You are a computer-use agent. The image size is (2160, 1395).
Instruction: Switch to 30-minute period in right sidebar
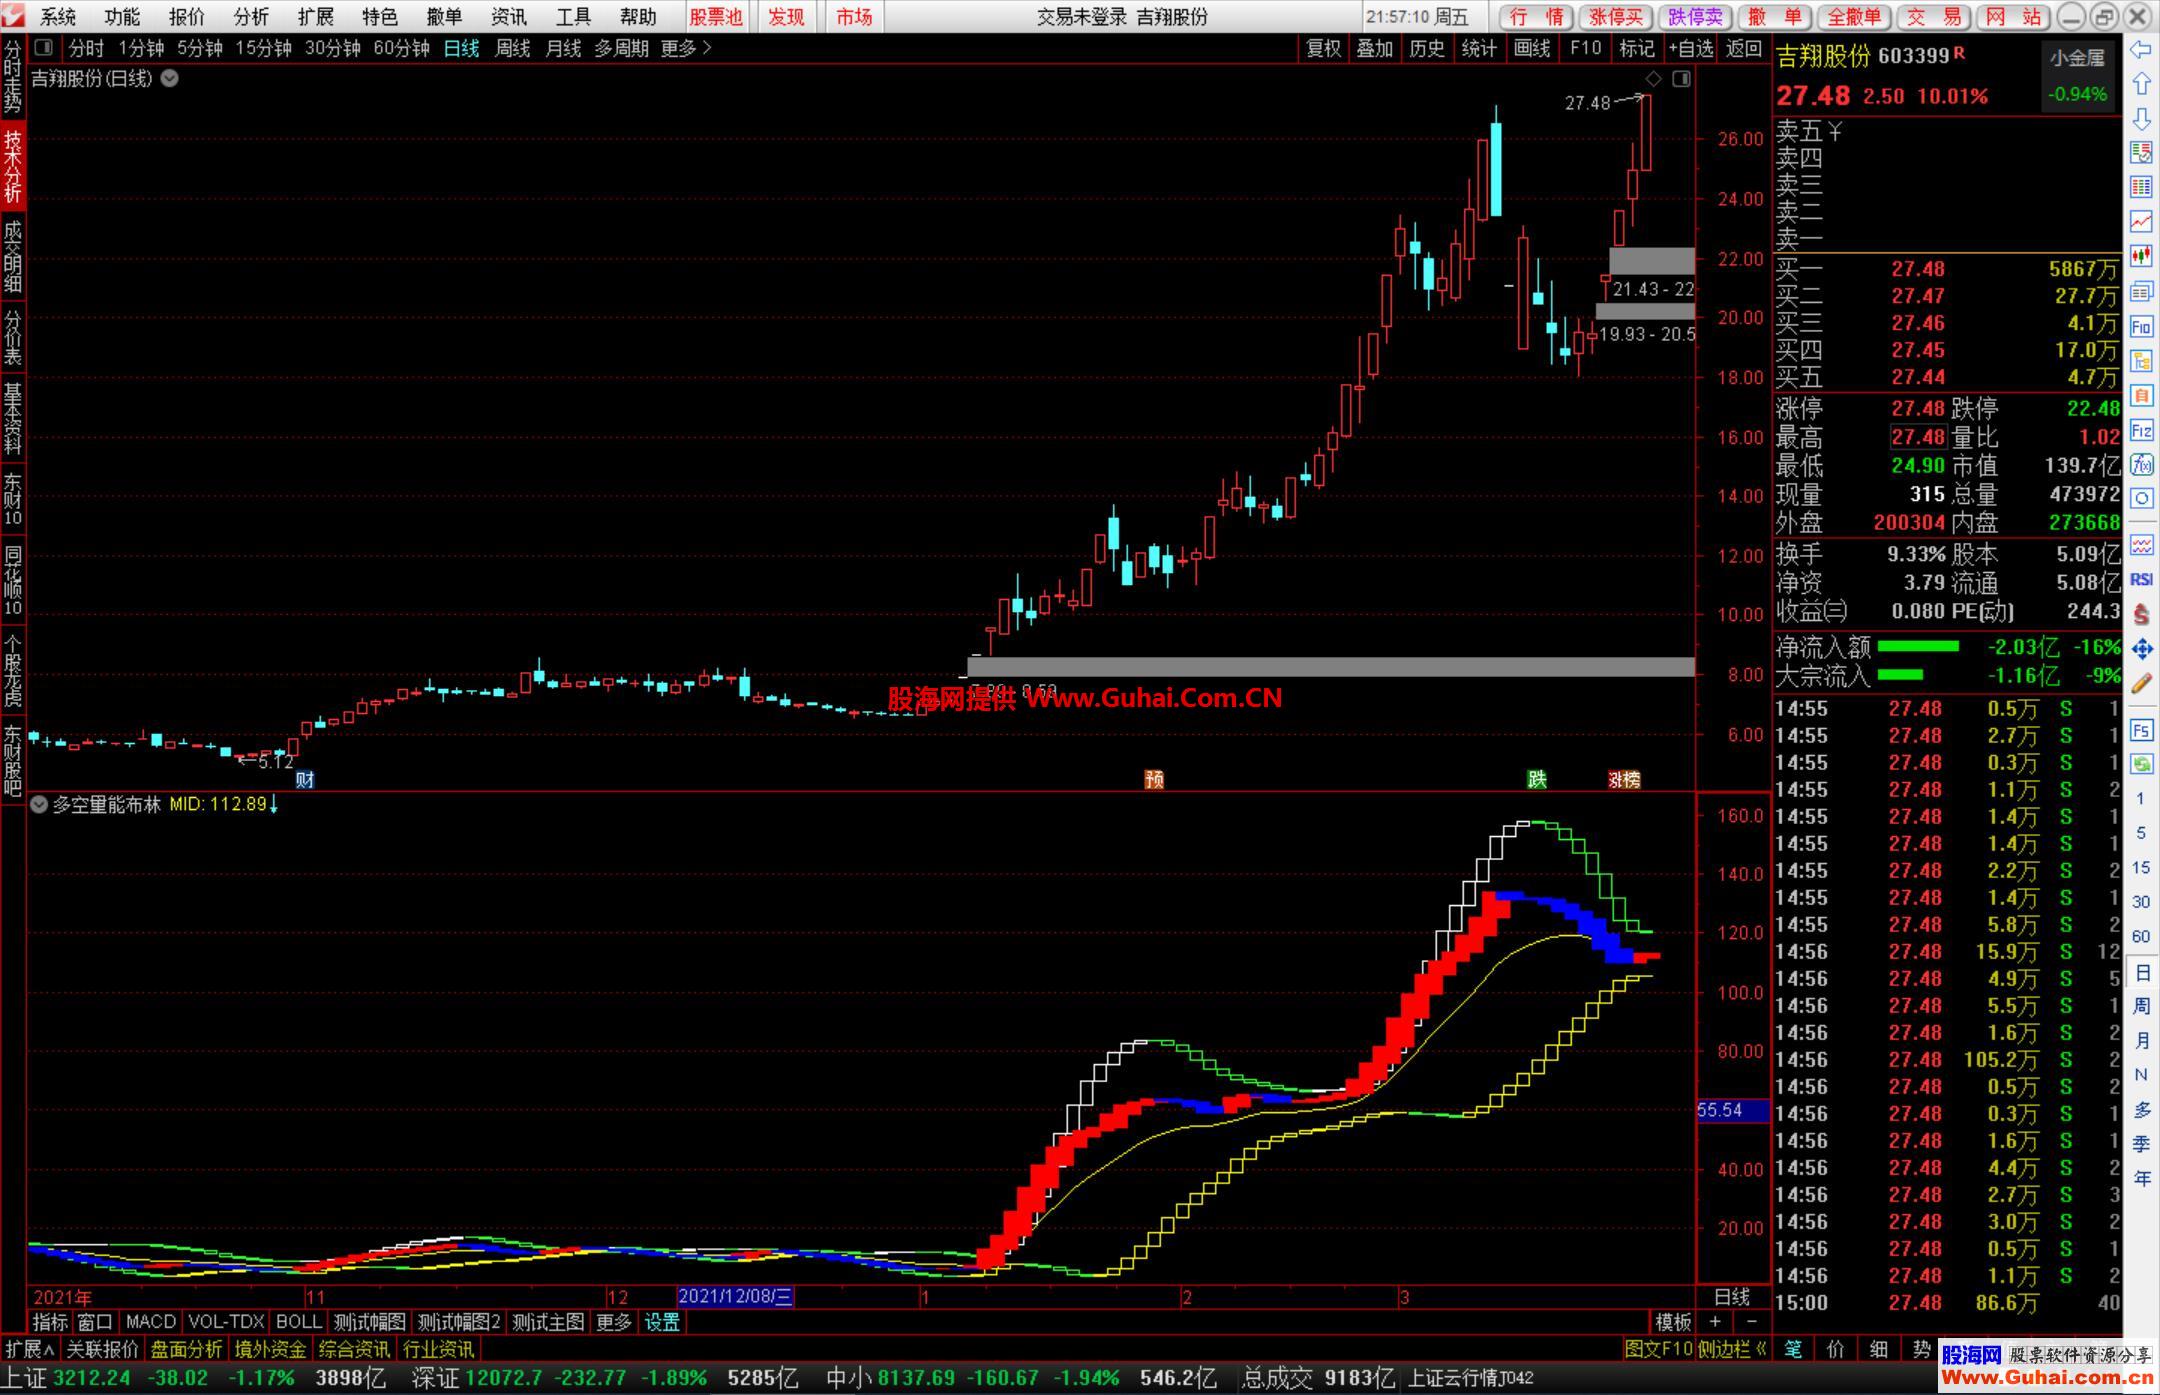(x=2141, y=902)
